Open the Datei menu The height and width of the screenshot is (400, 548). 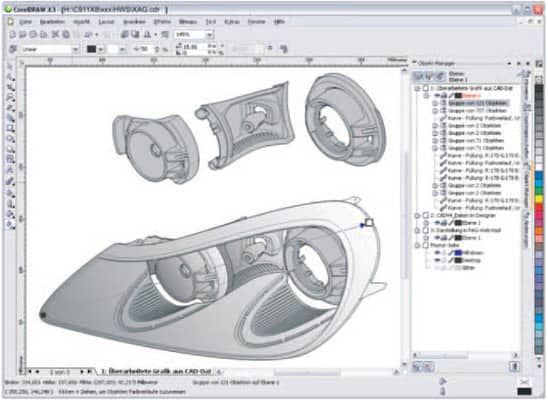[x=26, y=22]
